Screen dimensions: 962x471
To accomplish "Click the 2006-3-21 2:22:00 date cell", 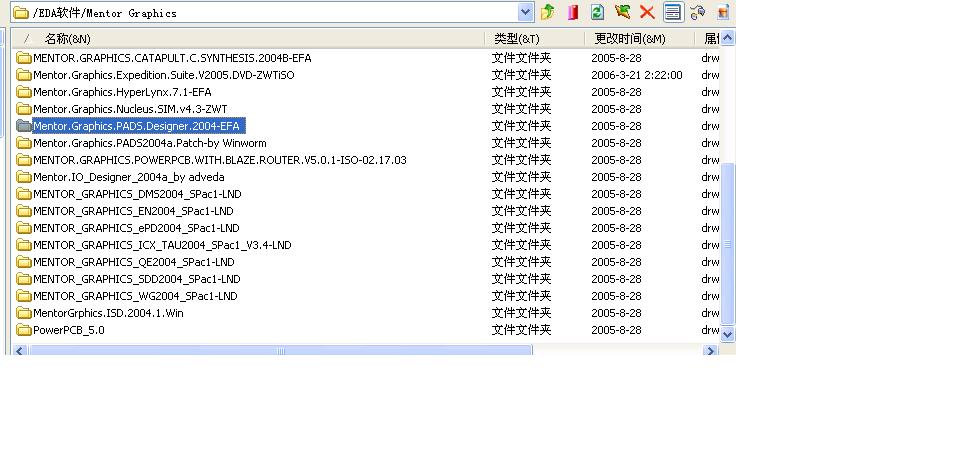I will tap(637, 75).
